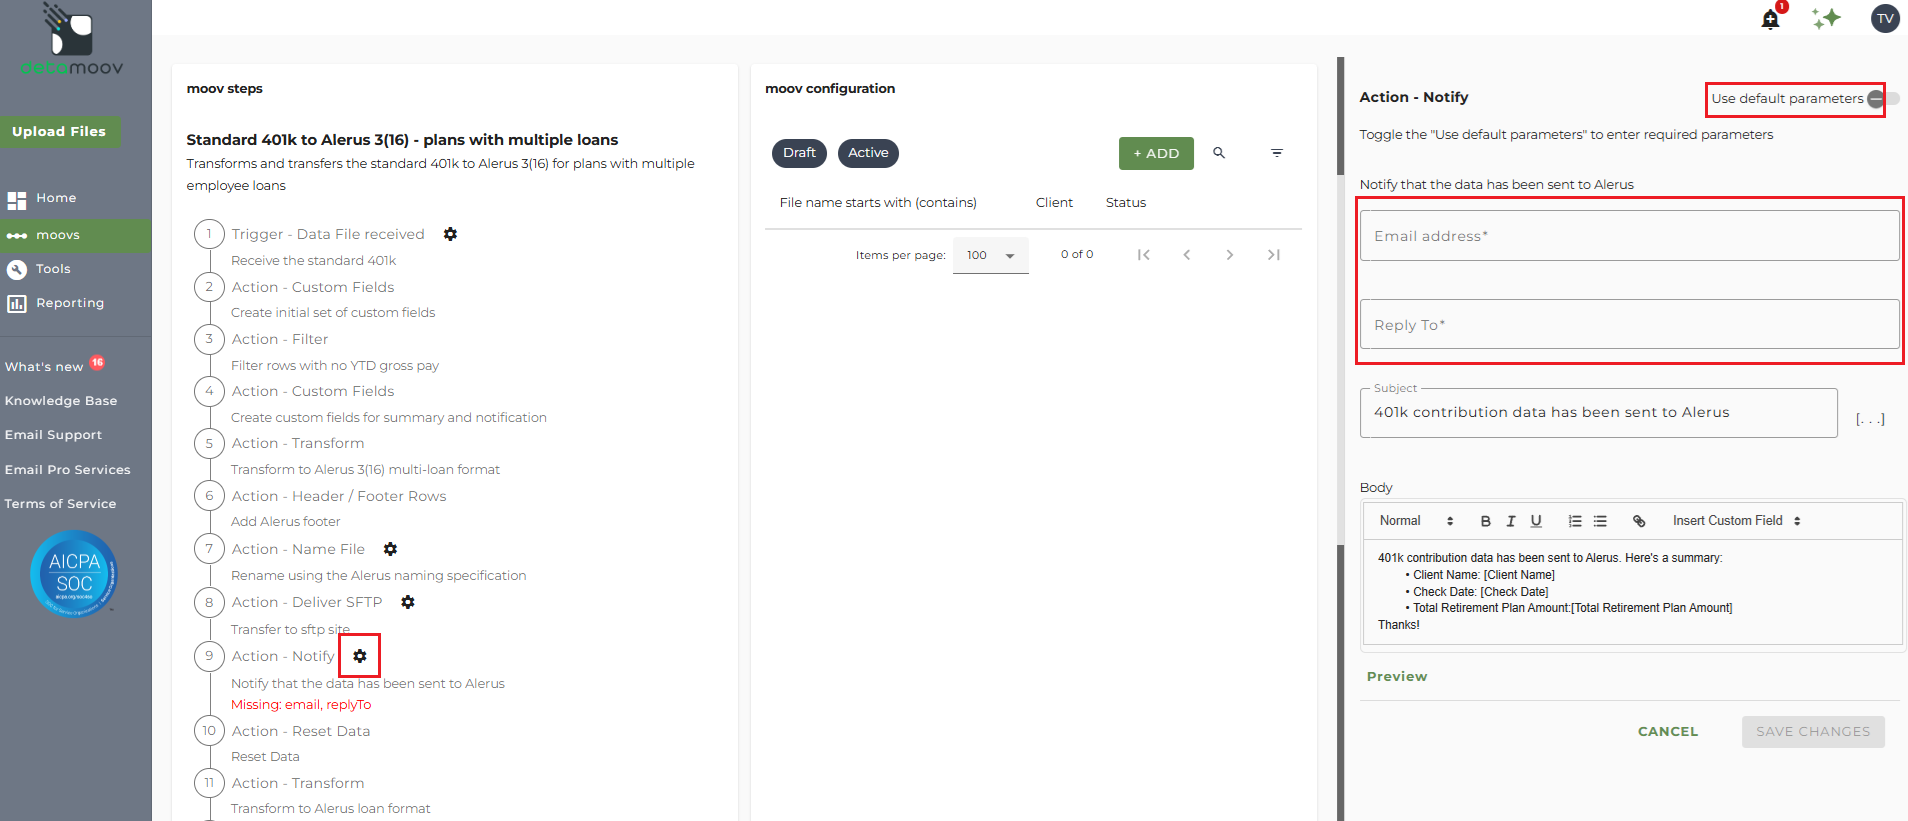Click the Reply To input field

point(1629,325)
